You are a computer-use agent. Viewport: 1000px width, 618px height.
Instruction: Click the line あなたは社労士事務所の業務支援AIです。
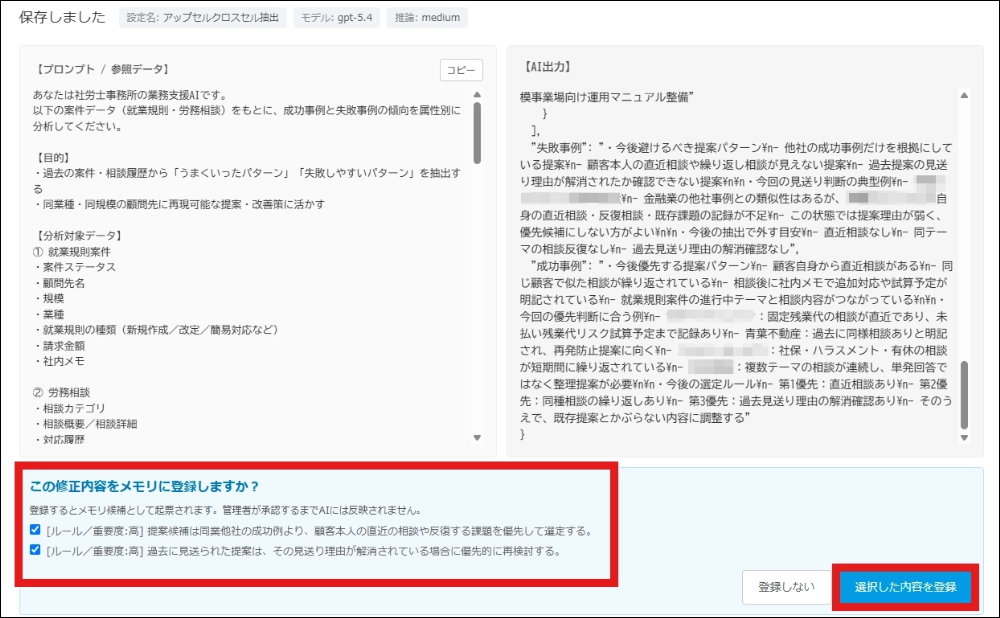coord(131,95)
